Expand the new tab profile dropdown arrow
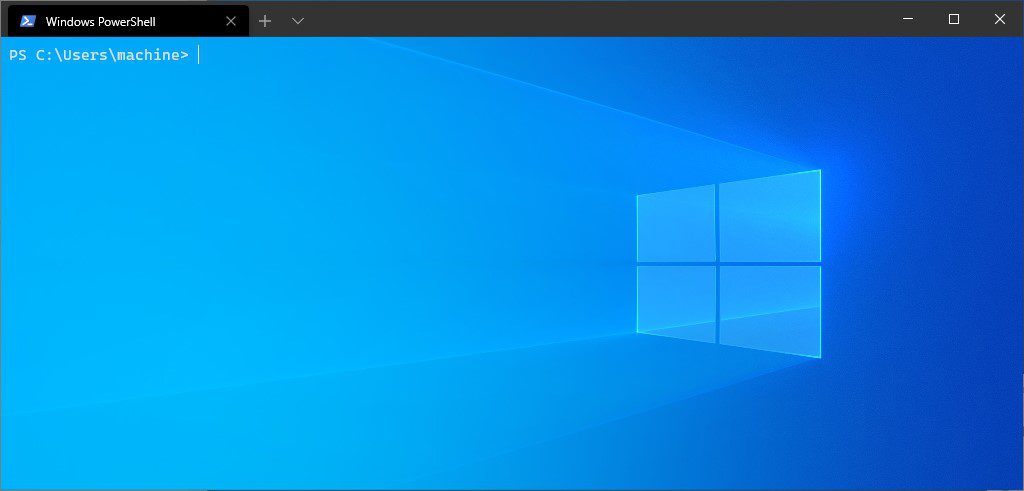 pyautogui.click(x=298, y=21)
